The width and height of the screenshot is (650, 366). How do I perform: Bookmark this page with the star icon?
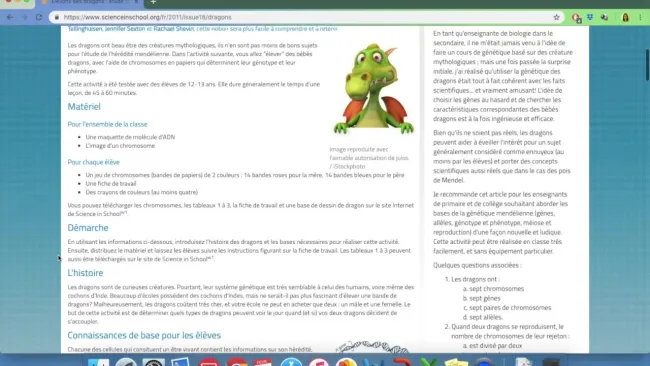(x=556, y=17)
